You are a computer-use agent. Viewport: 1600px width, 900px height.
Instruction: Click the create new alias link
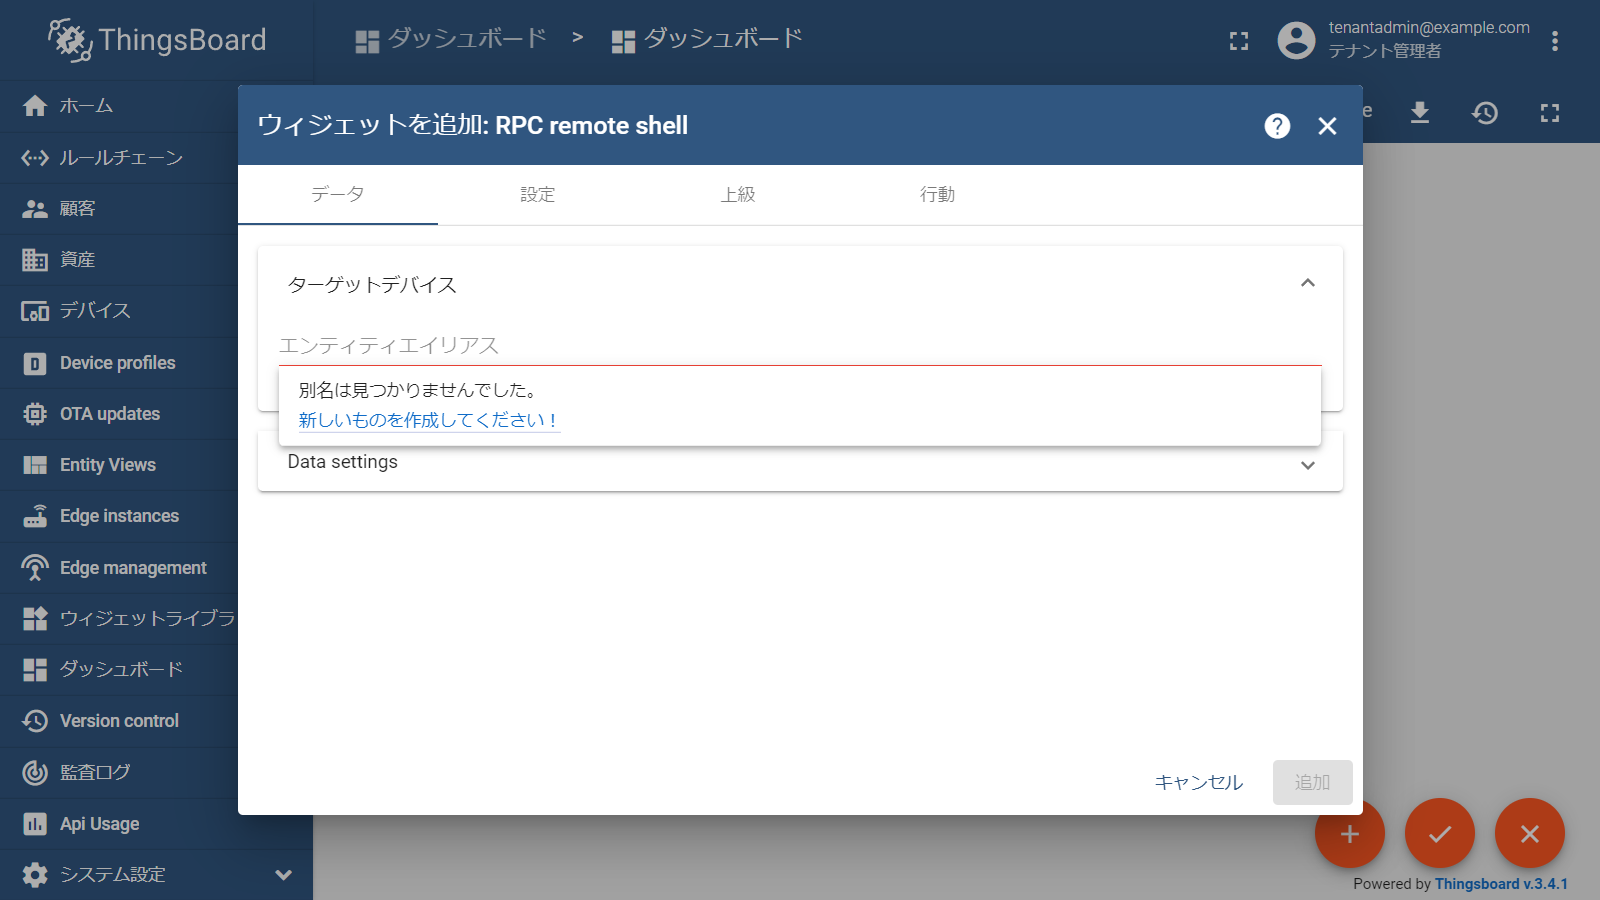tap(428, 420)
